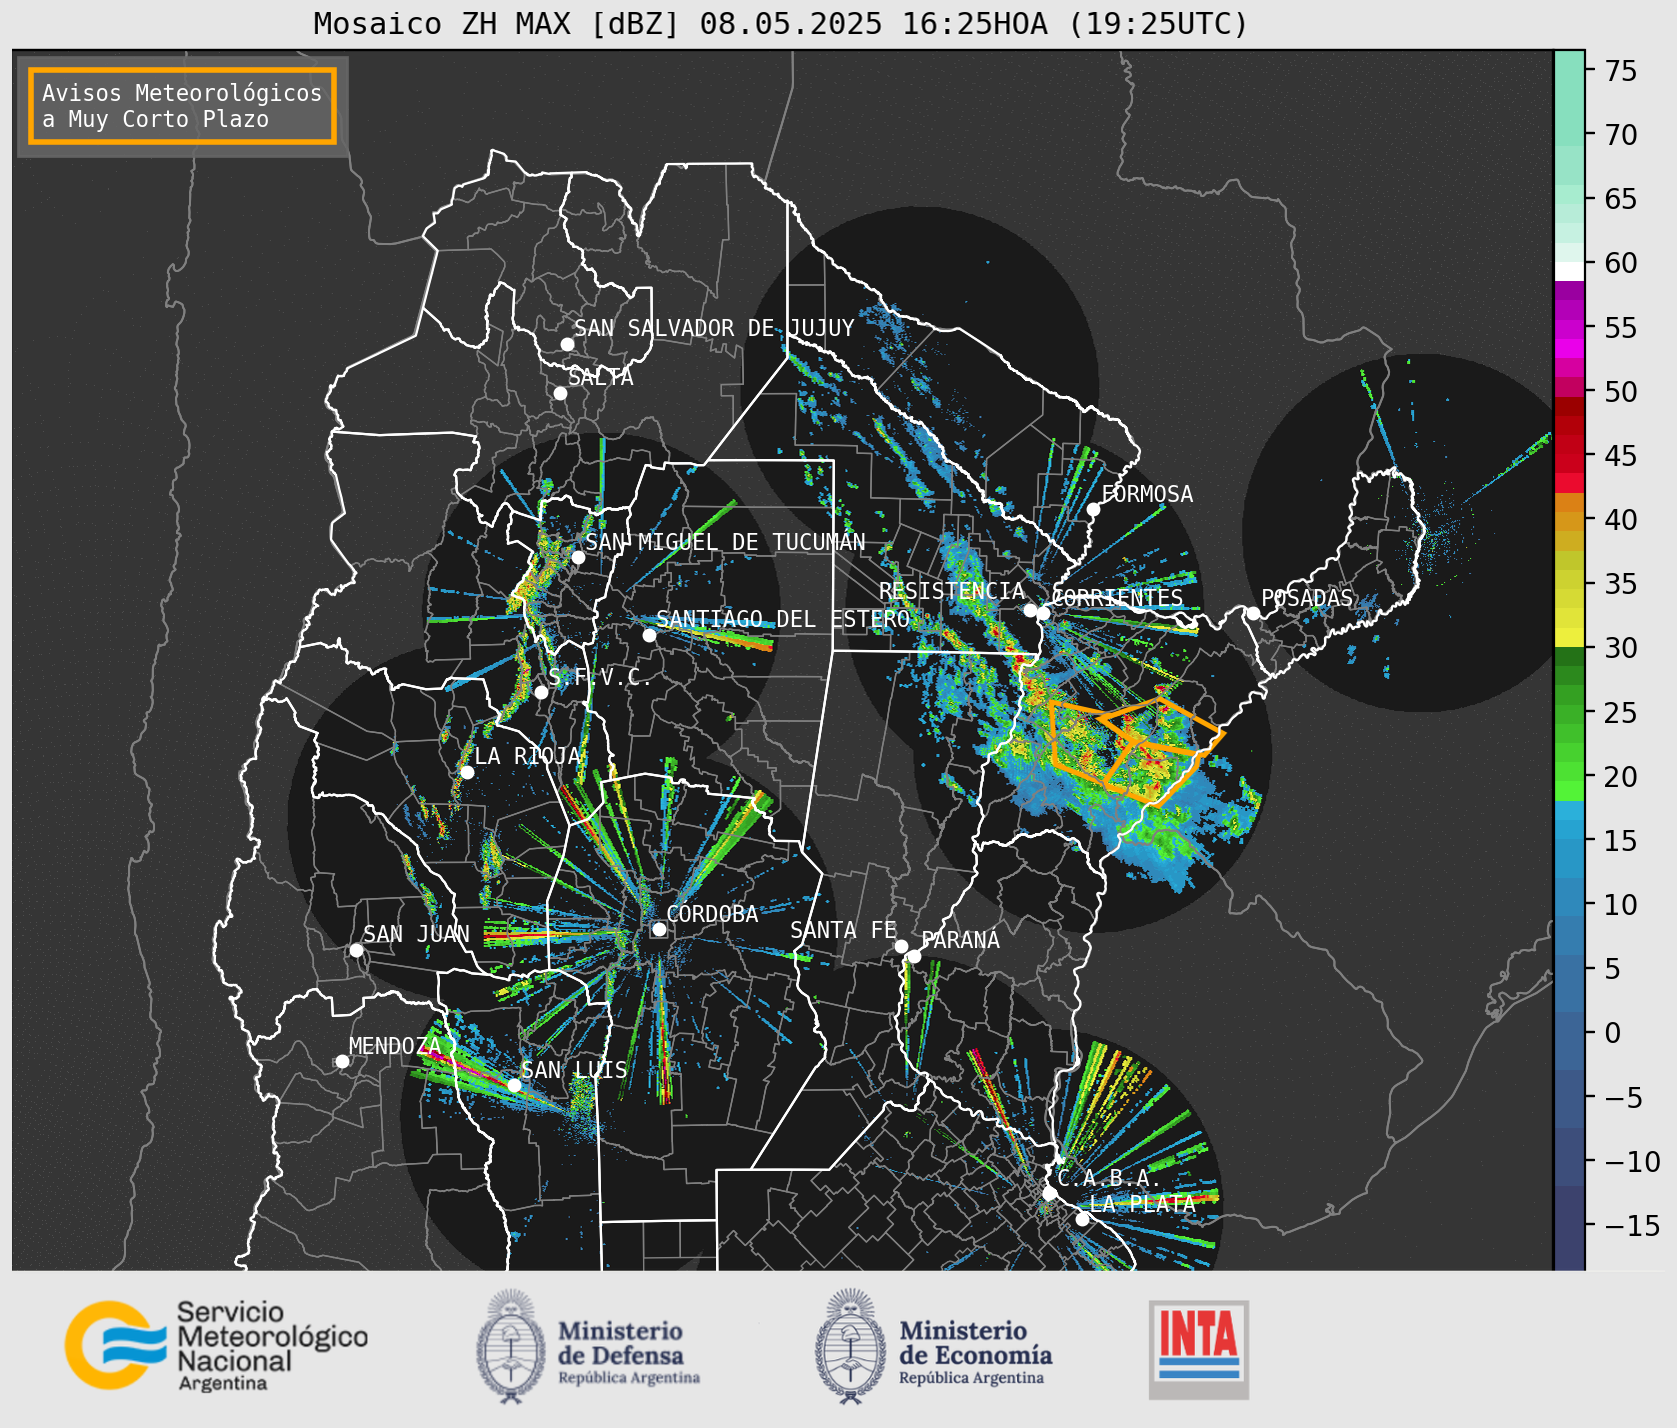Viewport: 1677px width, 1428px height.
Task: Click the Santa Fe city marker
Action: 901,946
